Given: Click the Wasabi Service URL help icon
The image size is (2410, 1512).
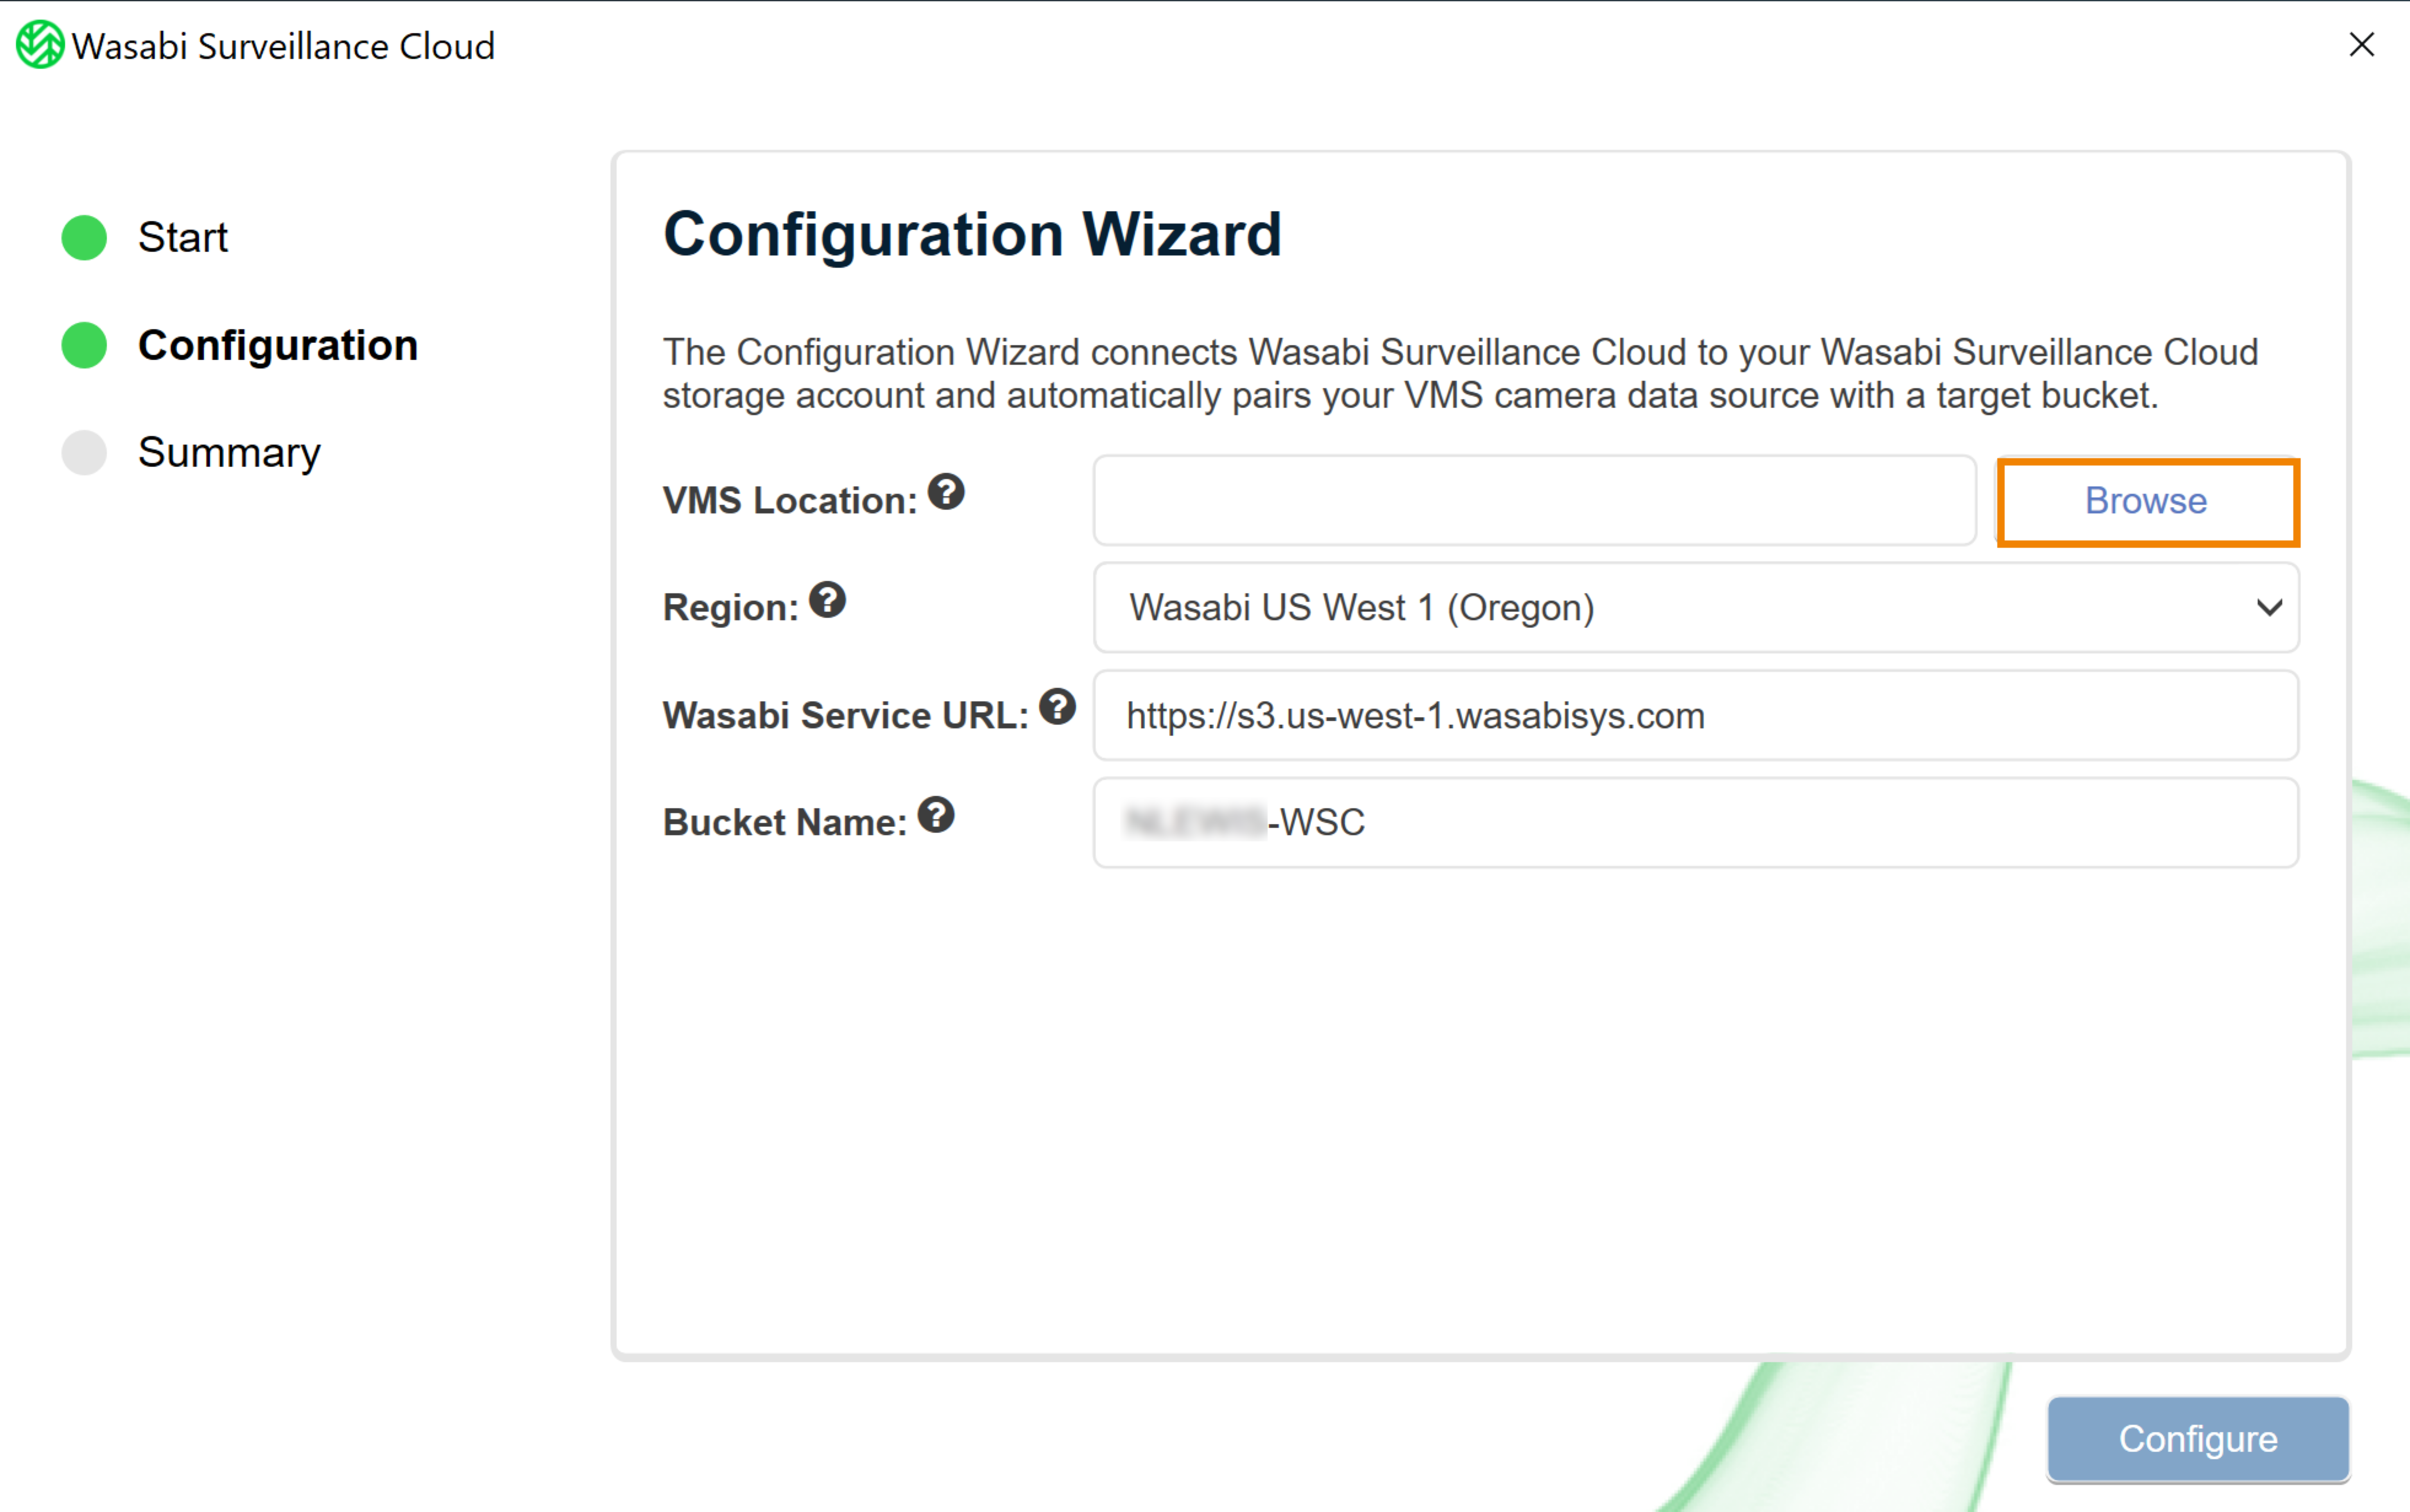Looking at the screenshot, I should tap(1057, 707).
